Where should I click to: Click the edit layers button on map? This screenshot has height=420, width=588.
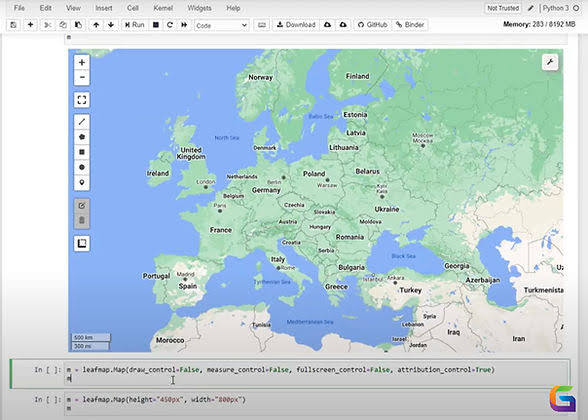tap(82, 206)
